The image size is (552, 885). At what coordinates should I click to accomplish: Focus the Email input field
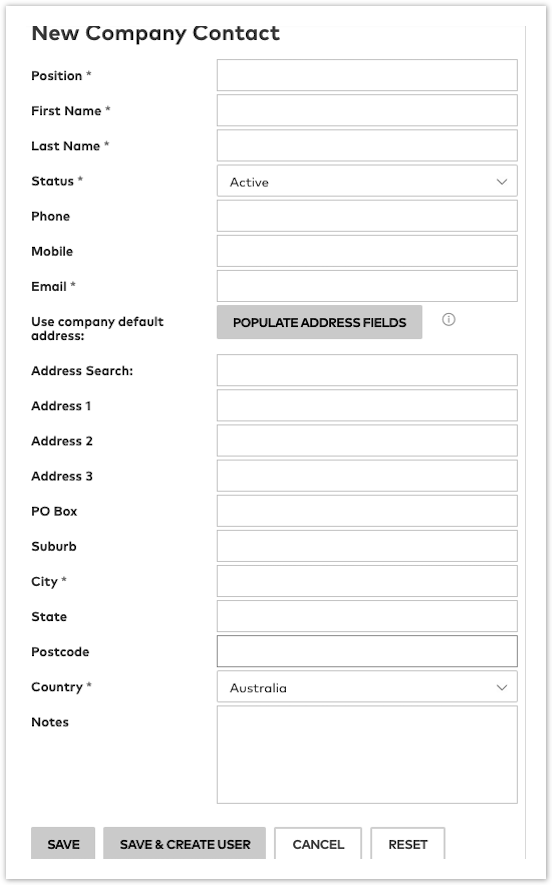(367, 286)
